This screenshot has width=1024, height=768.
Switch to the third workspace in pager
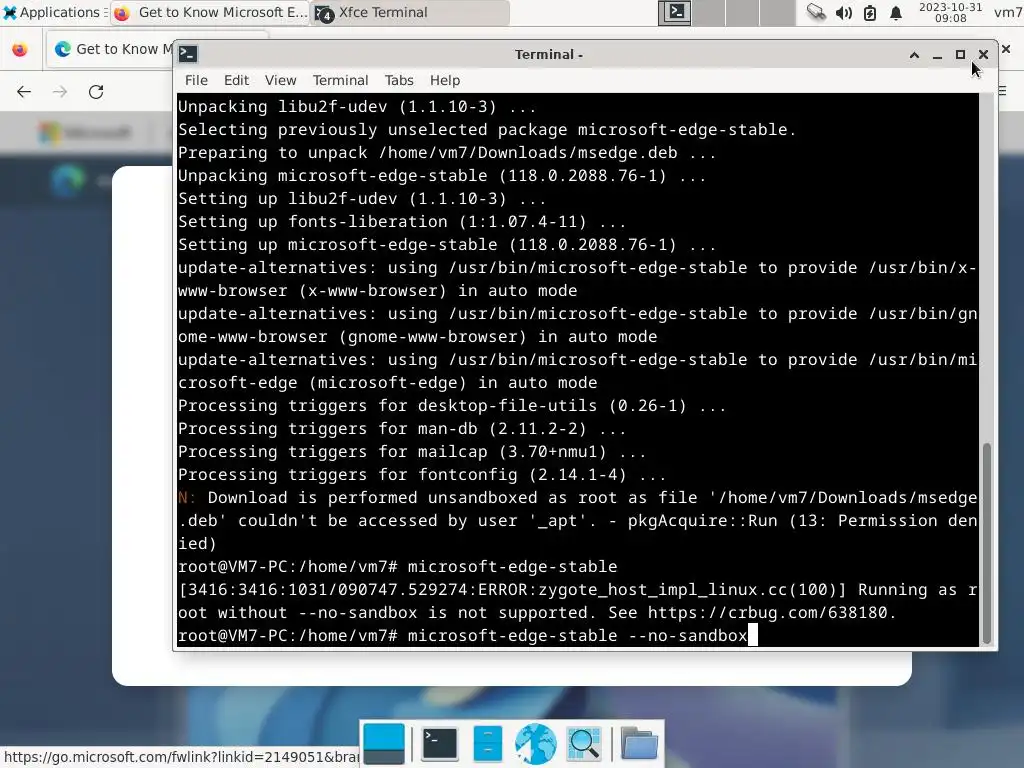click(x=743, y=12)
